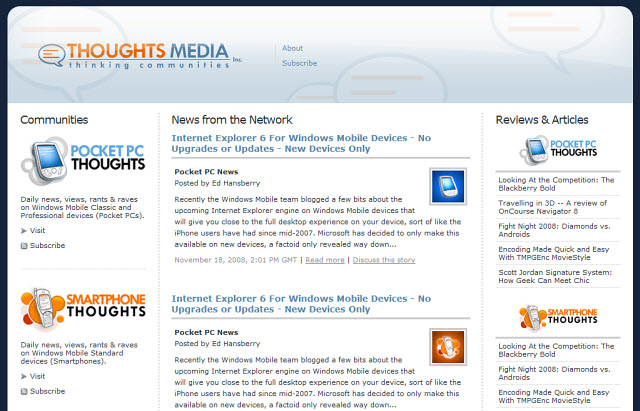The width and height of the screenshot is (640, 411).
Task: Open Scott Jordan Signature System article
Action: [555, 276]
